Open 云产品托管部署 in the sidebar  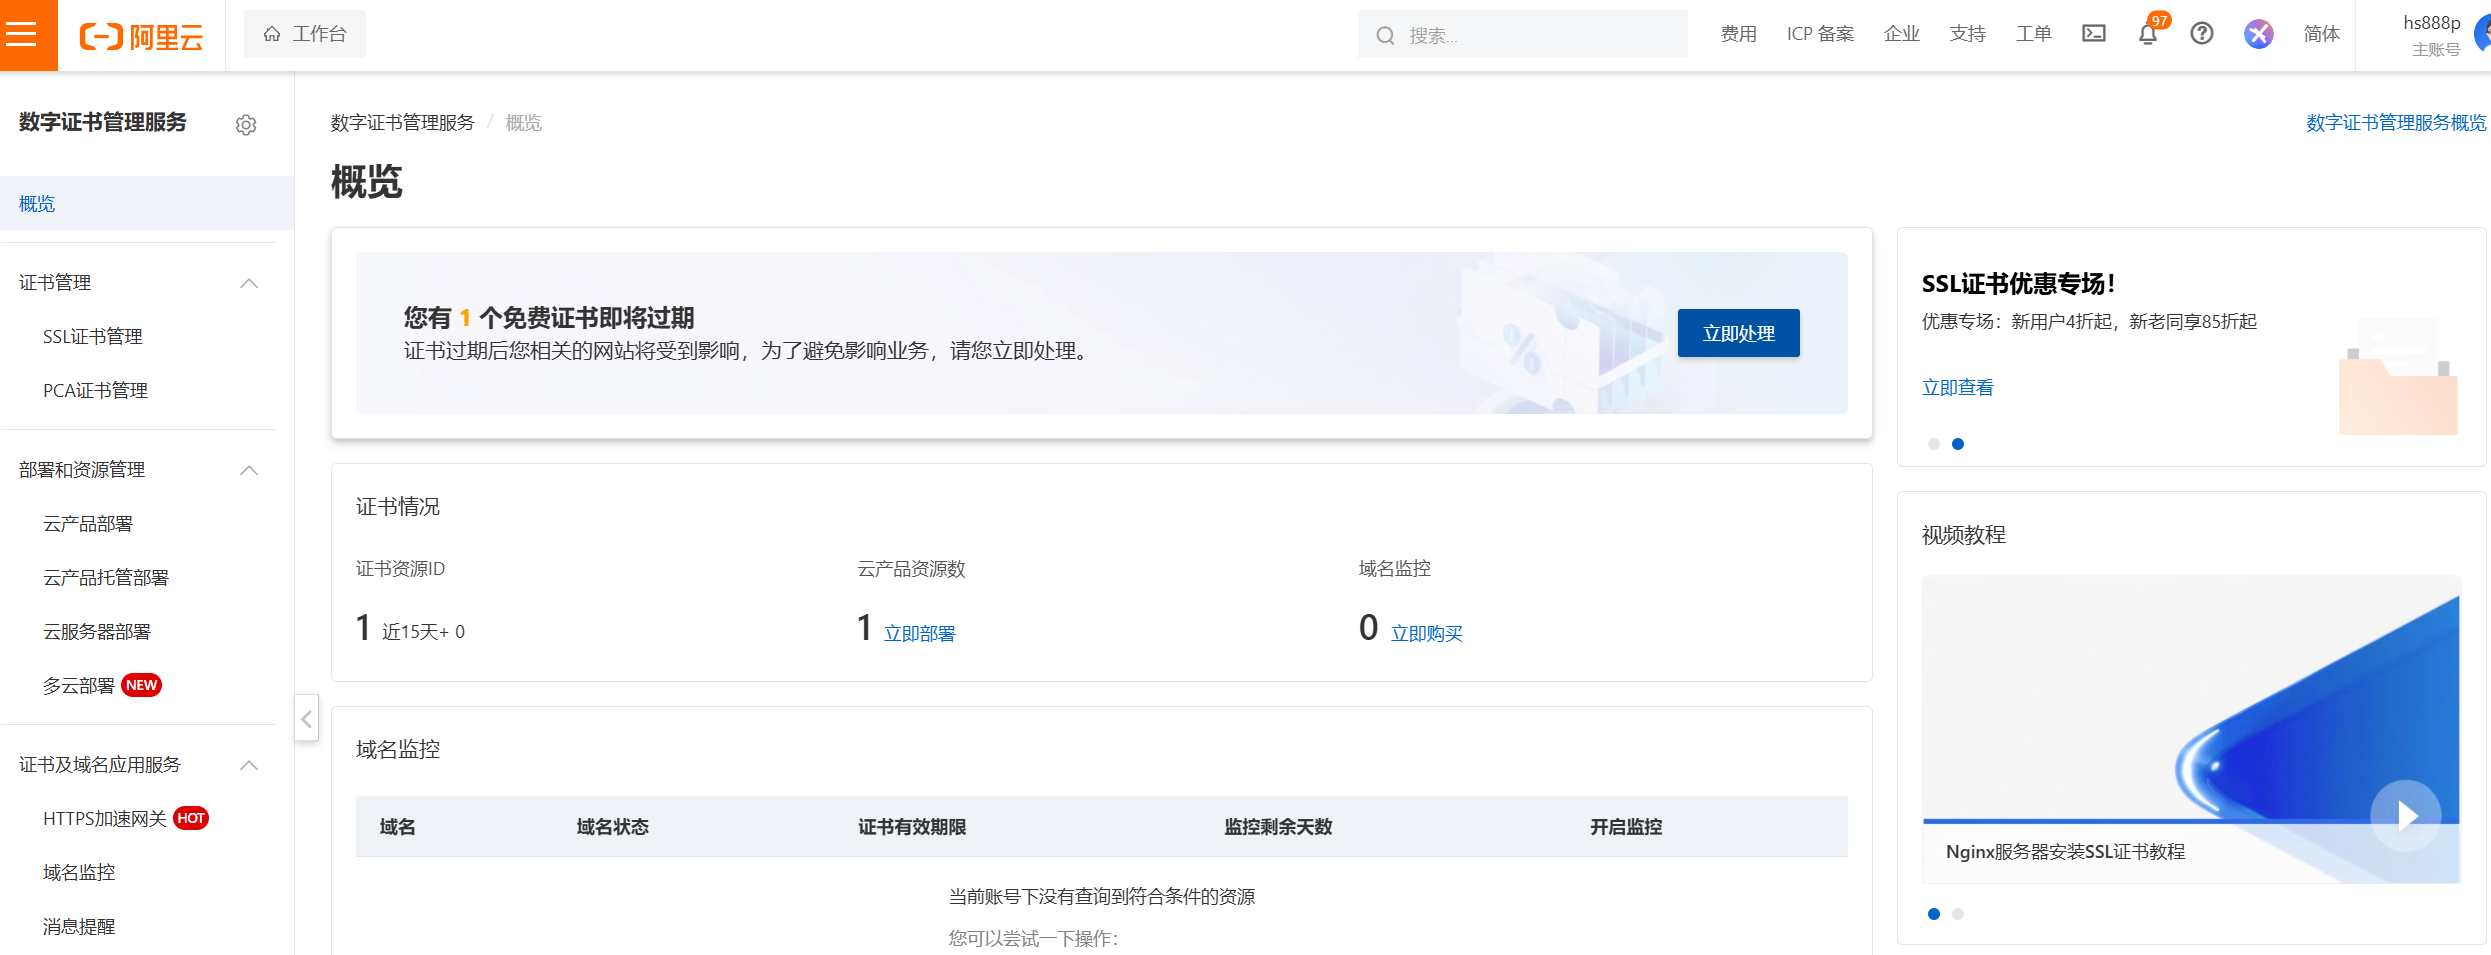click(x=106, y=578)
